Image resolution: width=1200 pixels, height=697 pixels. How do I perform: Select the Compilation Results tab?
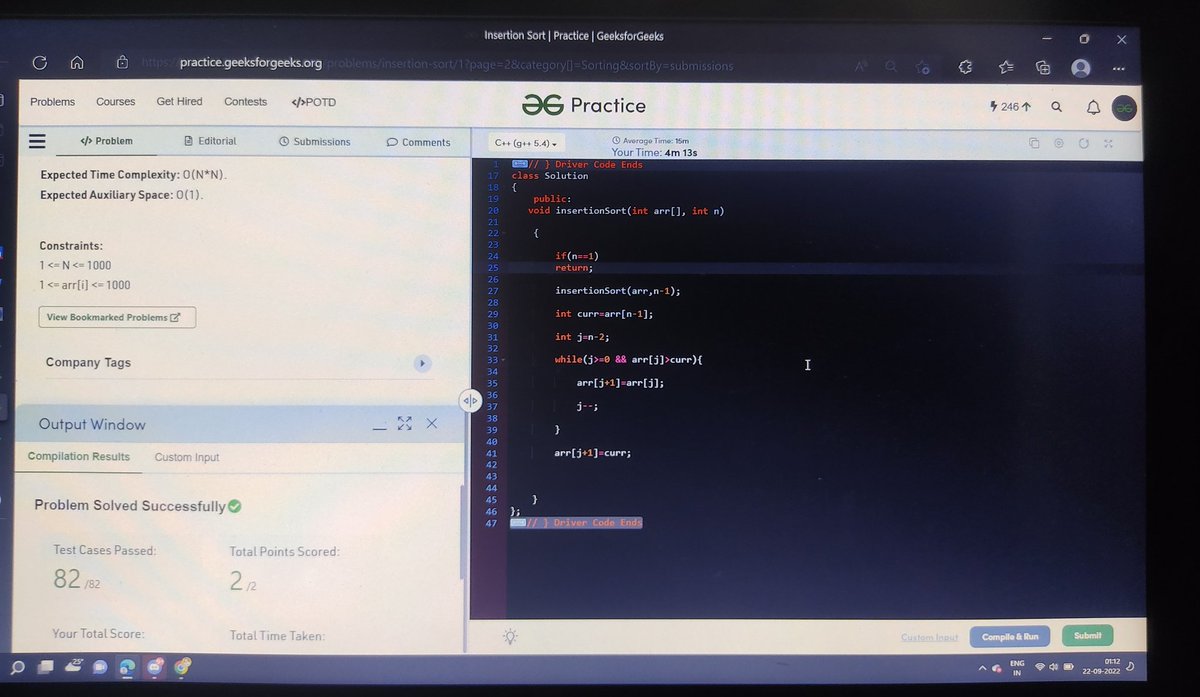(79, 456)
